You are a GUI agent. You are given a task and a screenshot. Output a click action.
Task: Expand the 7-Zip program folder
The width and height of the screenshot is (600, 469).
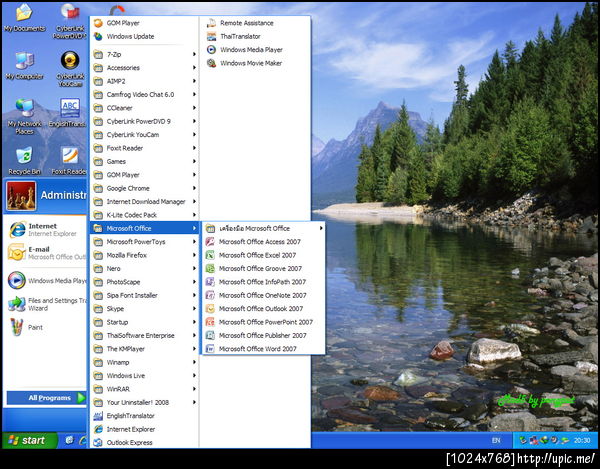(x=145, y=54)
